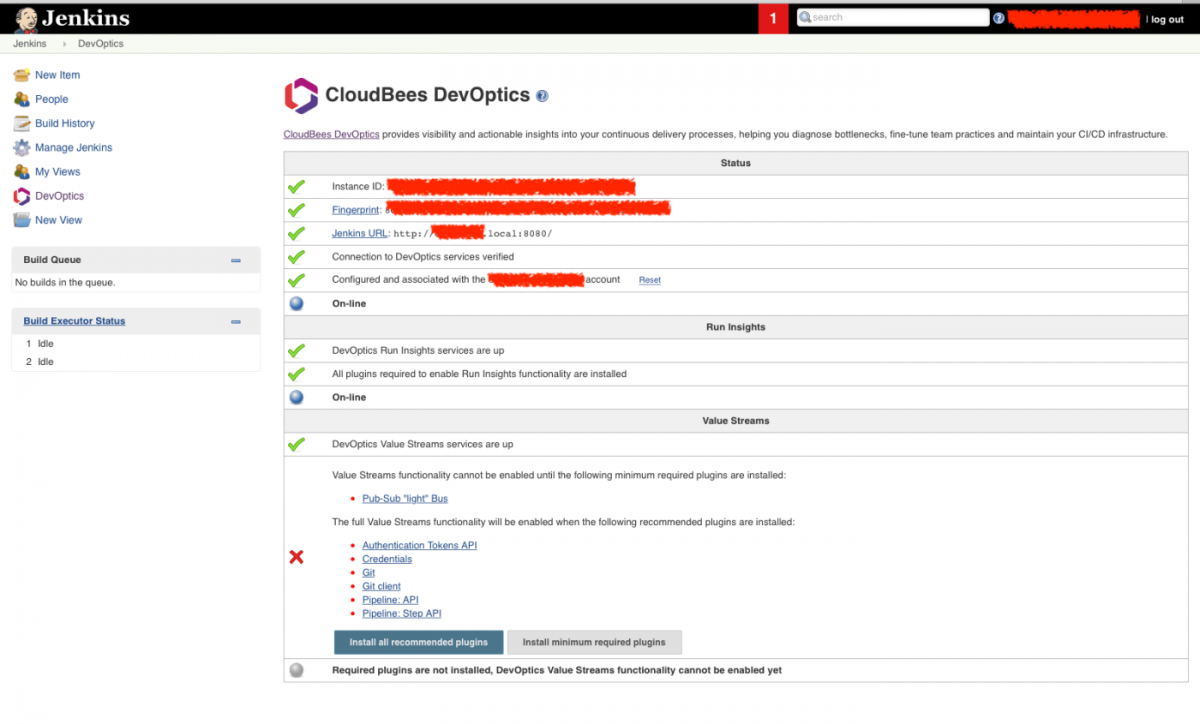Click the Run Insights section header

point(736,327)
